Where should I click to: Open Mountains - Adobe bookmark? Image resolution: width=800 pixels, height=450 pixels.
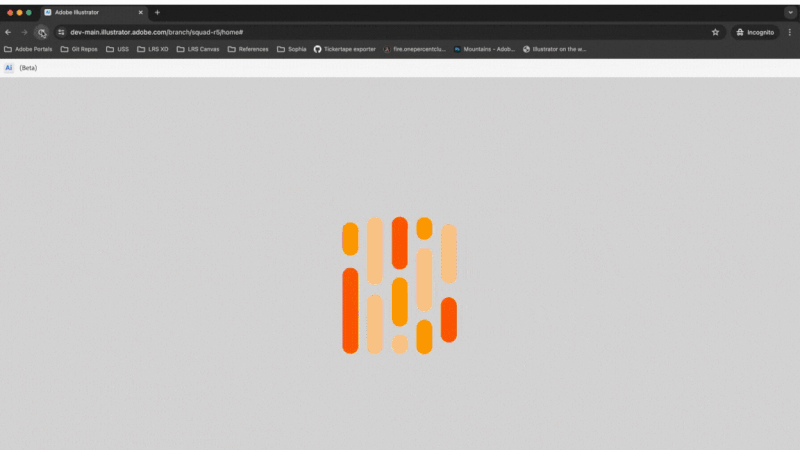(x=484, y=49)
